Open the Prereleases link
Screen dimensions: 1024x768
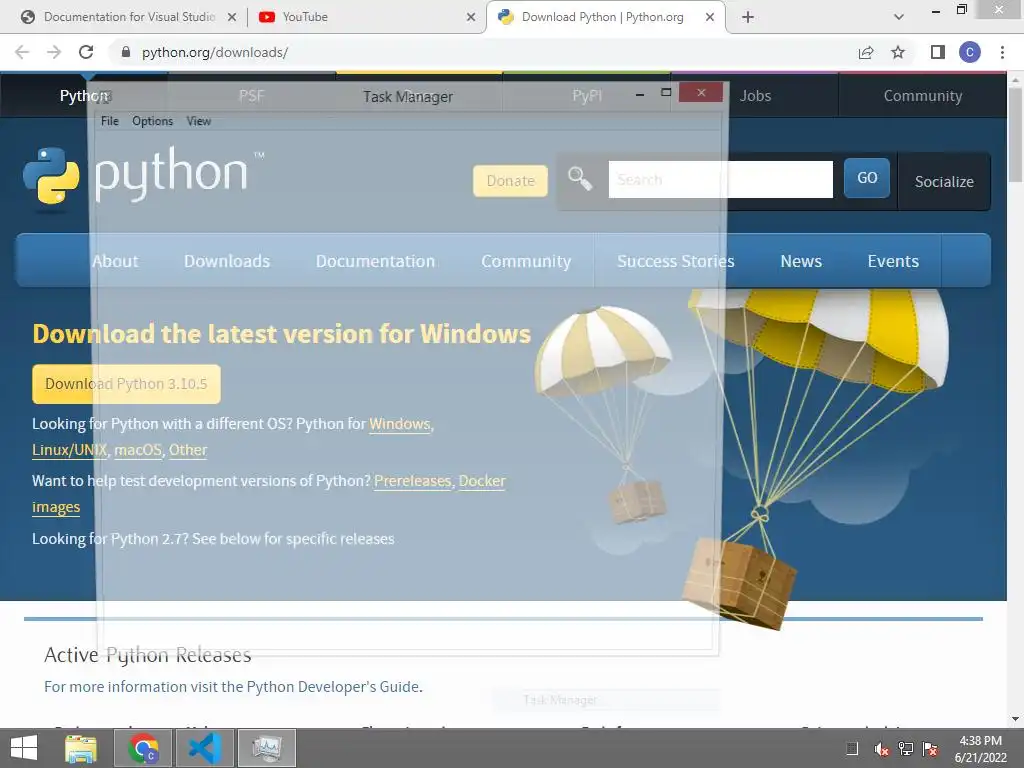point(413,481)
